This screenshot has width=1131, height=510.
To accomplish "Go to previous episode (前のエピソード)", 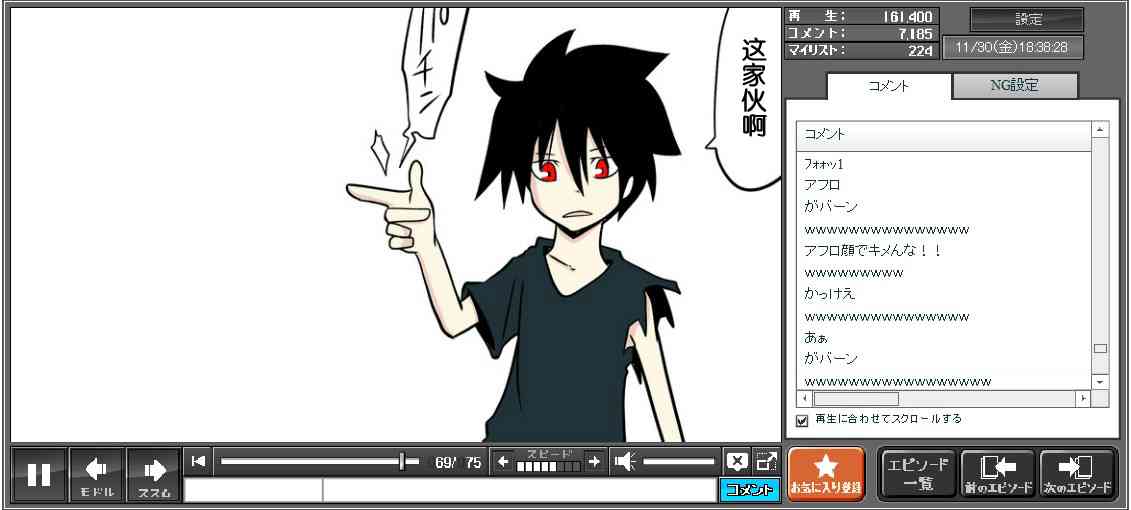I will point(997,474).
